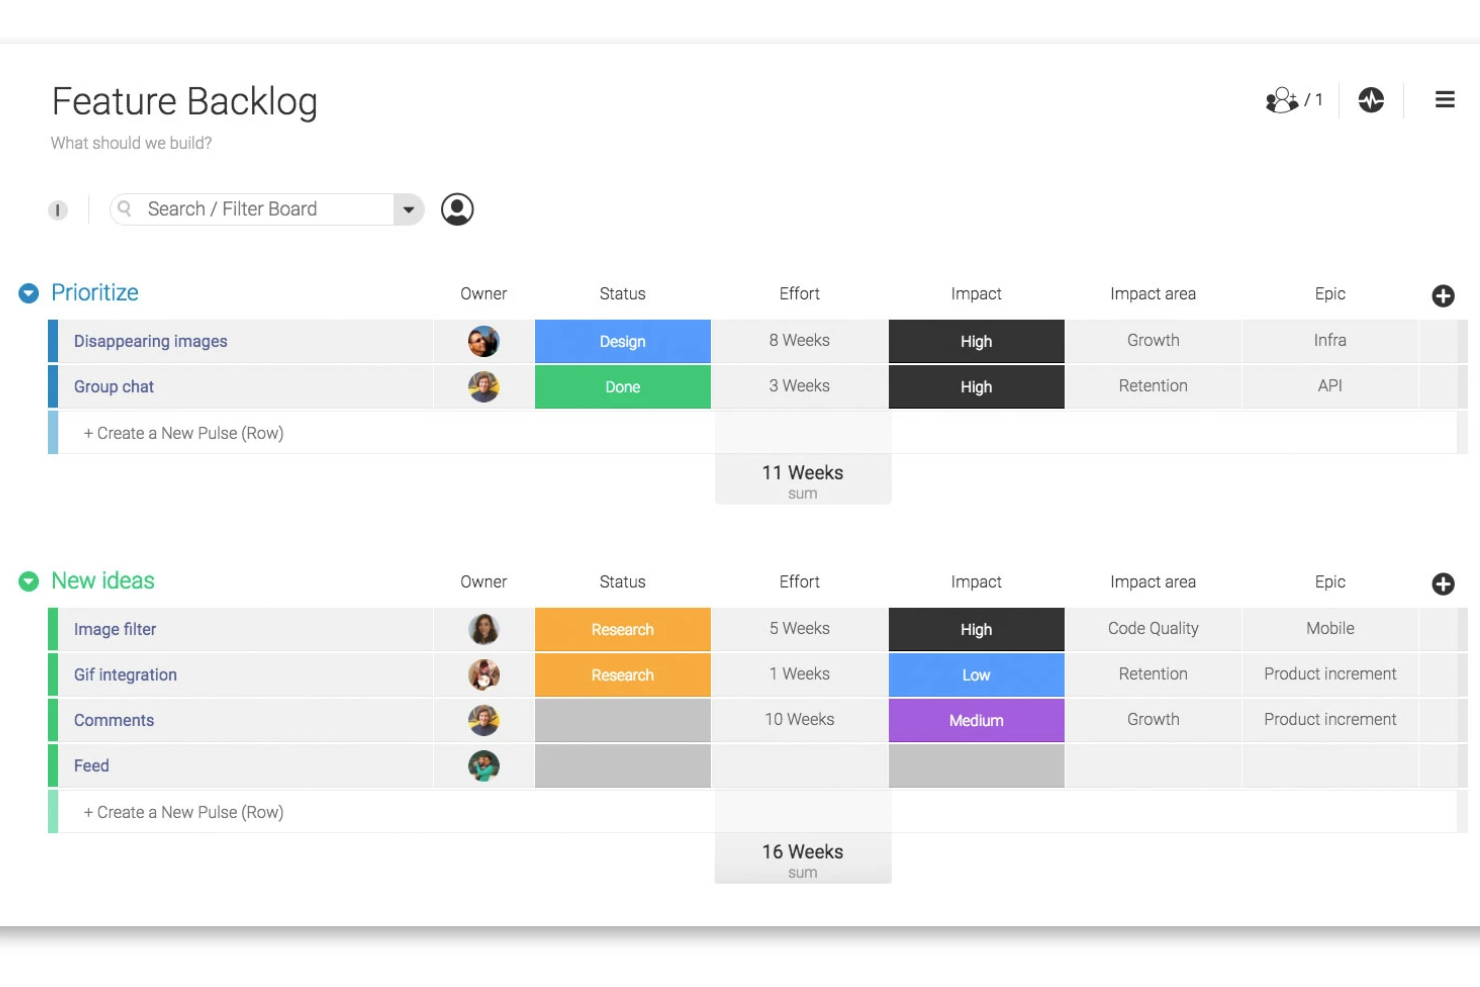
Task: Click the Prioritize group title
Action: coord(95,293)
